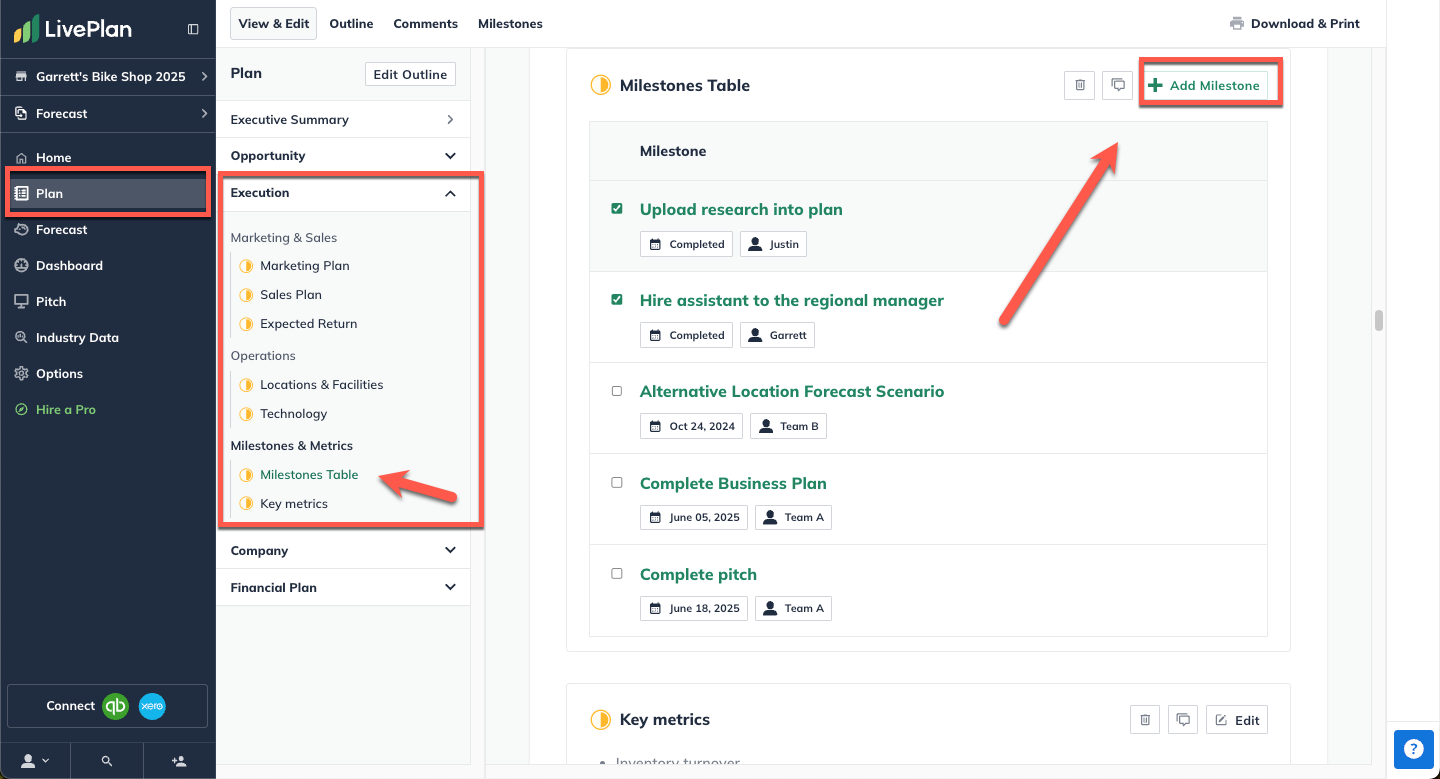Click the QuickBooks connect icon
This screenshot has height=779, width=1440.
116,706
